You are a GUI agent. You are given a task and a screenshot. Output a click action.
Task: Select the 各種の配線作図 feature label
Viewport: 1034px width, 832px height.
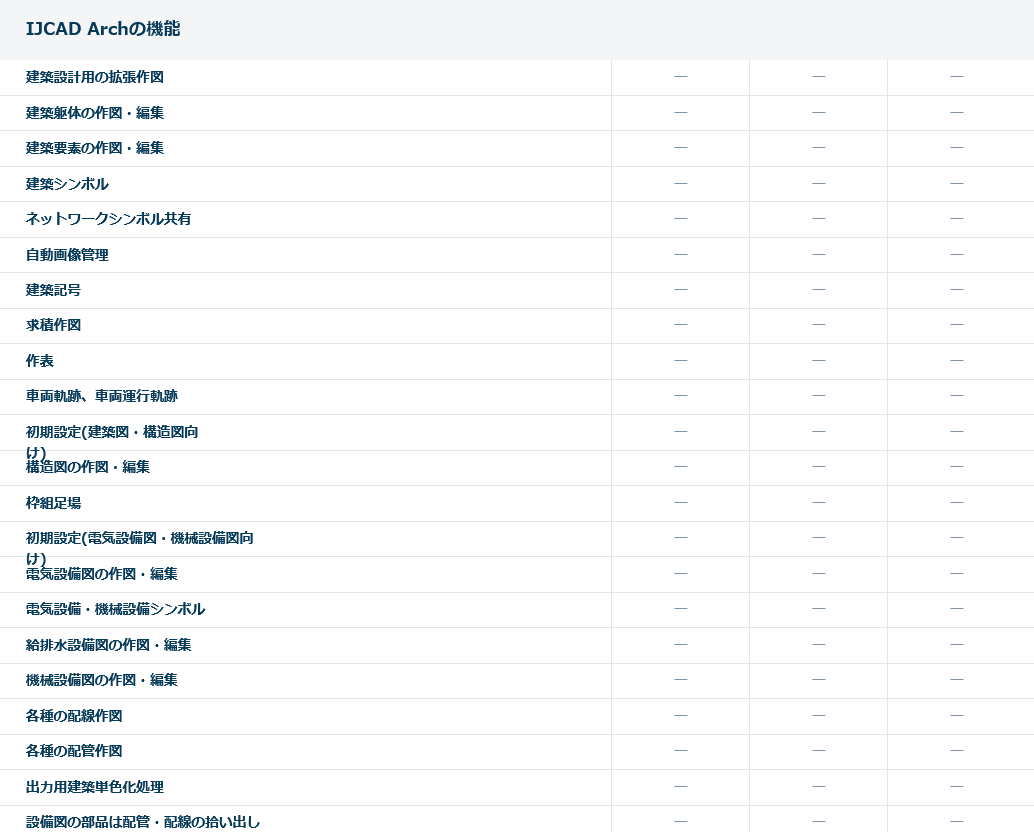coord(74,716)
